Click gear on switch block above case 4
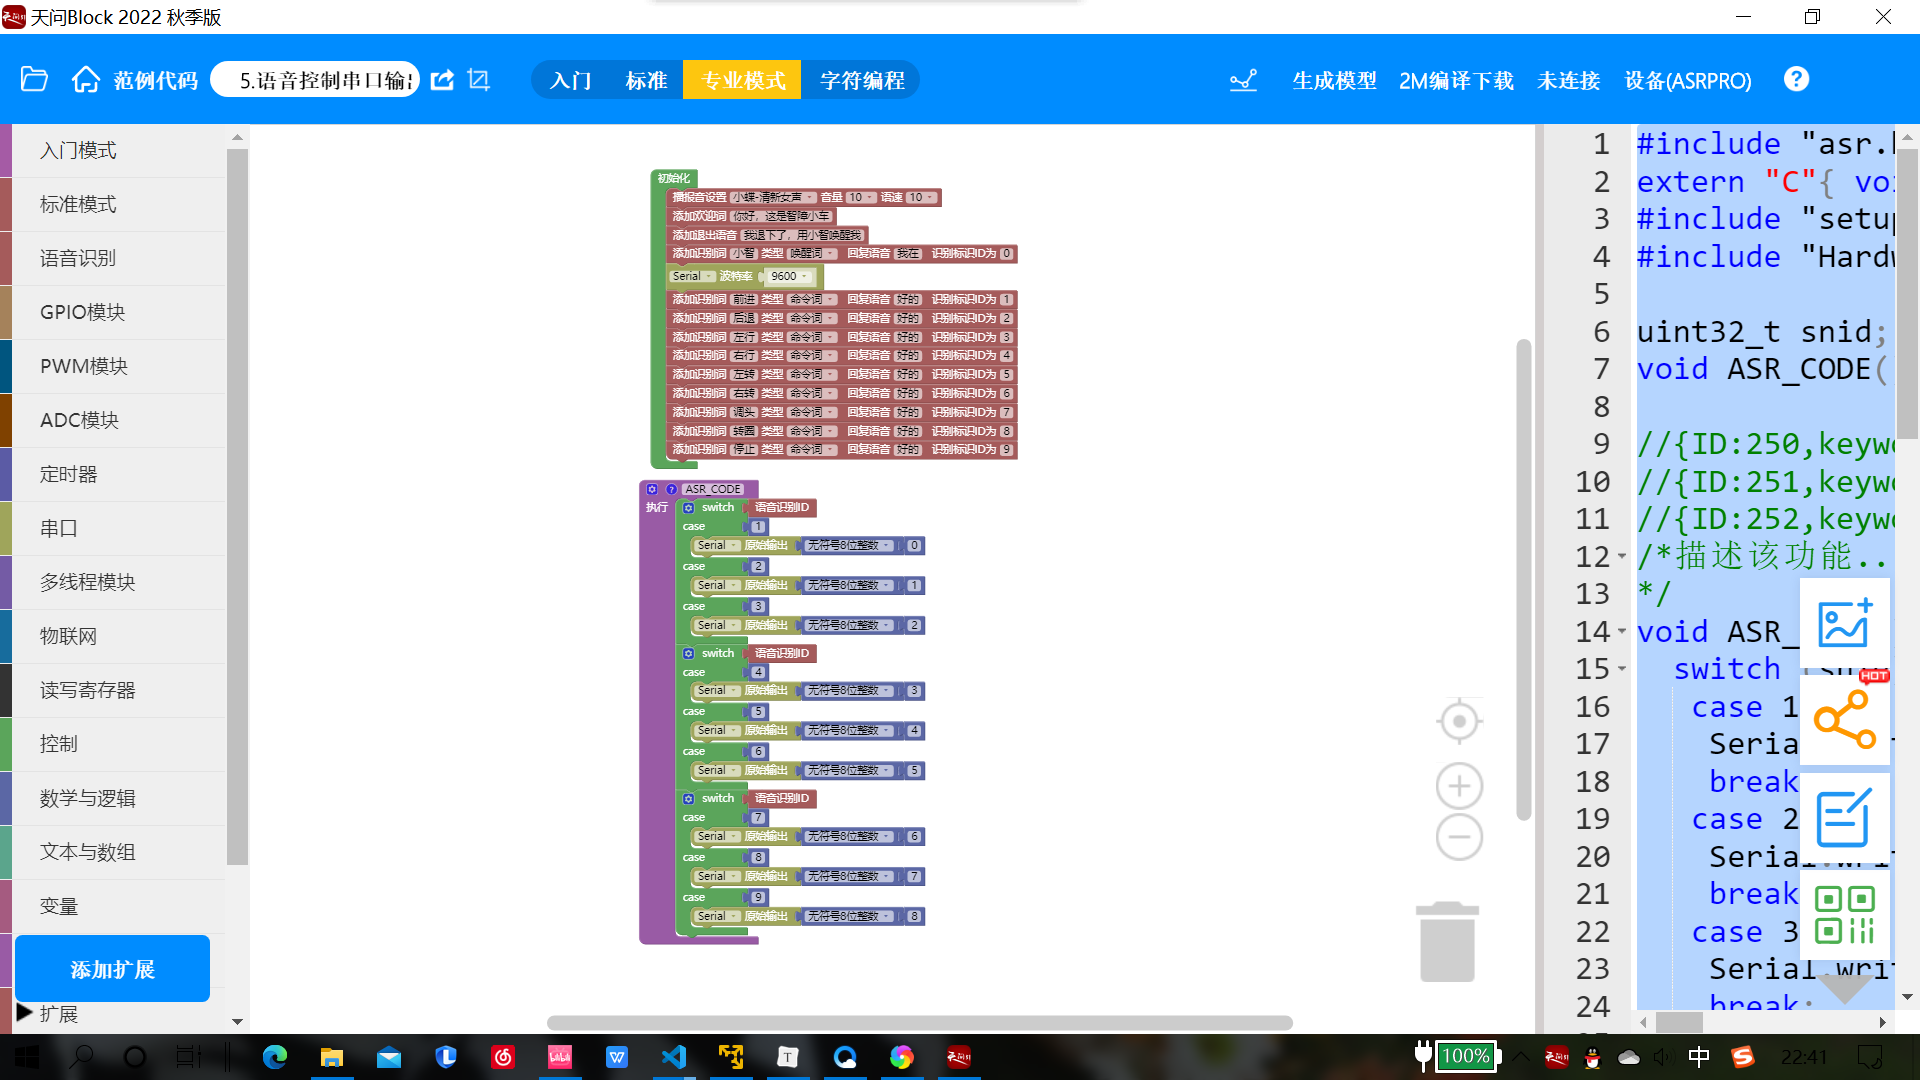The height and width of the screenshot is (1080, 1920). [x=688, y=654]
